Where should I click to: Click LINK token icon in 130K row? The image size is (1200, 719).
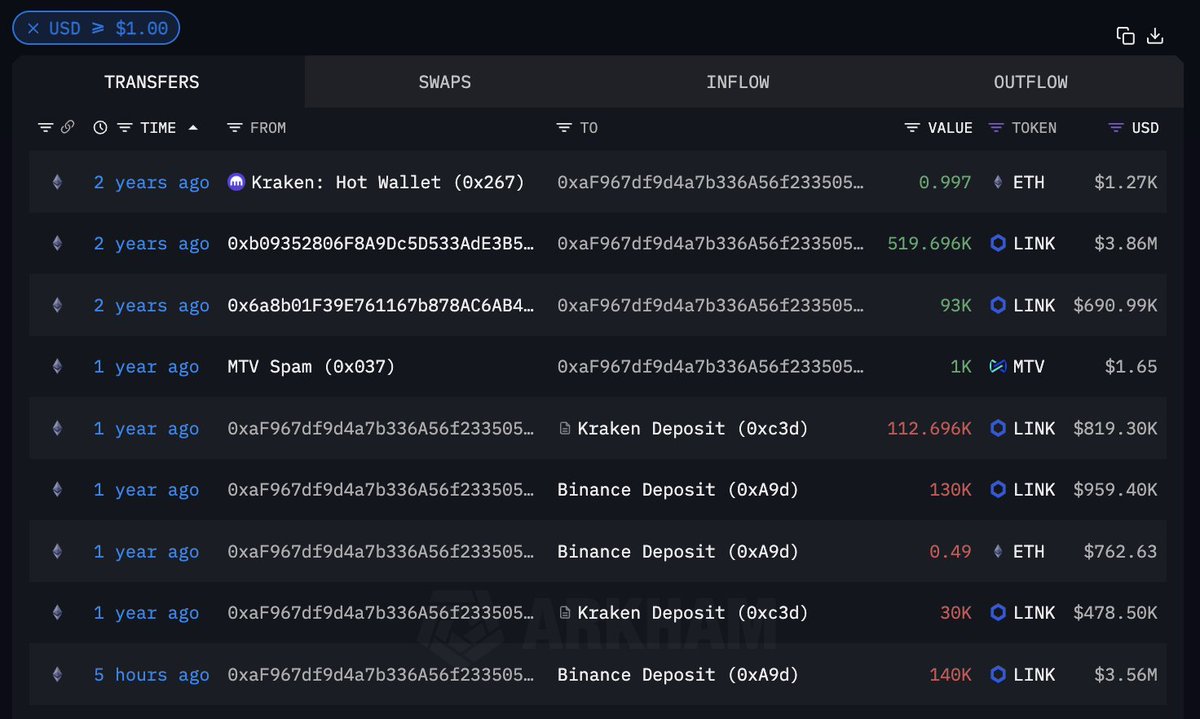click(x=997, y=490)
